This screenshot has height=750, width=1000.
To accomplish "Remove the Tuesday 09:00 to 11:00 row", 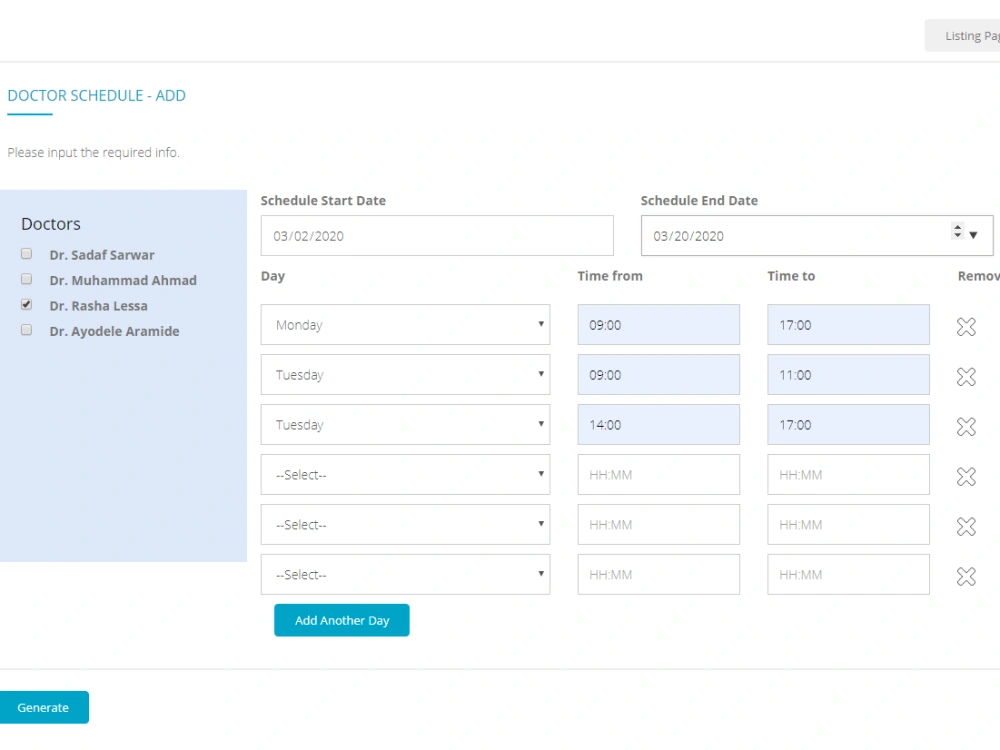I will (966, 376).
